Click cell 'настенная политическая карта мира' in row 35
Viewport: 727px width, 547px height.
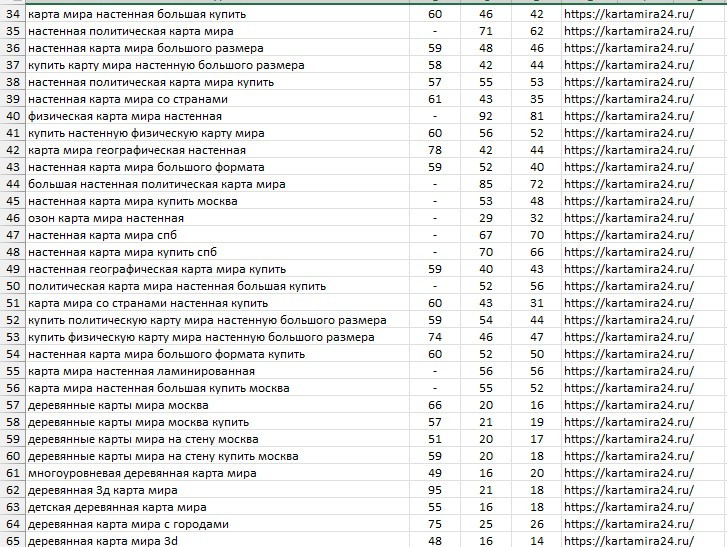click(217, 32)
